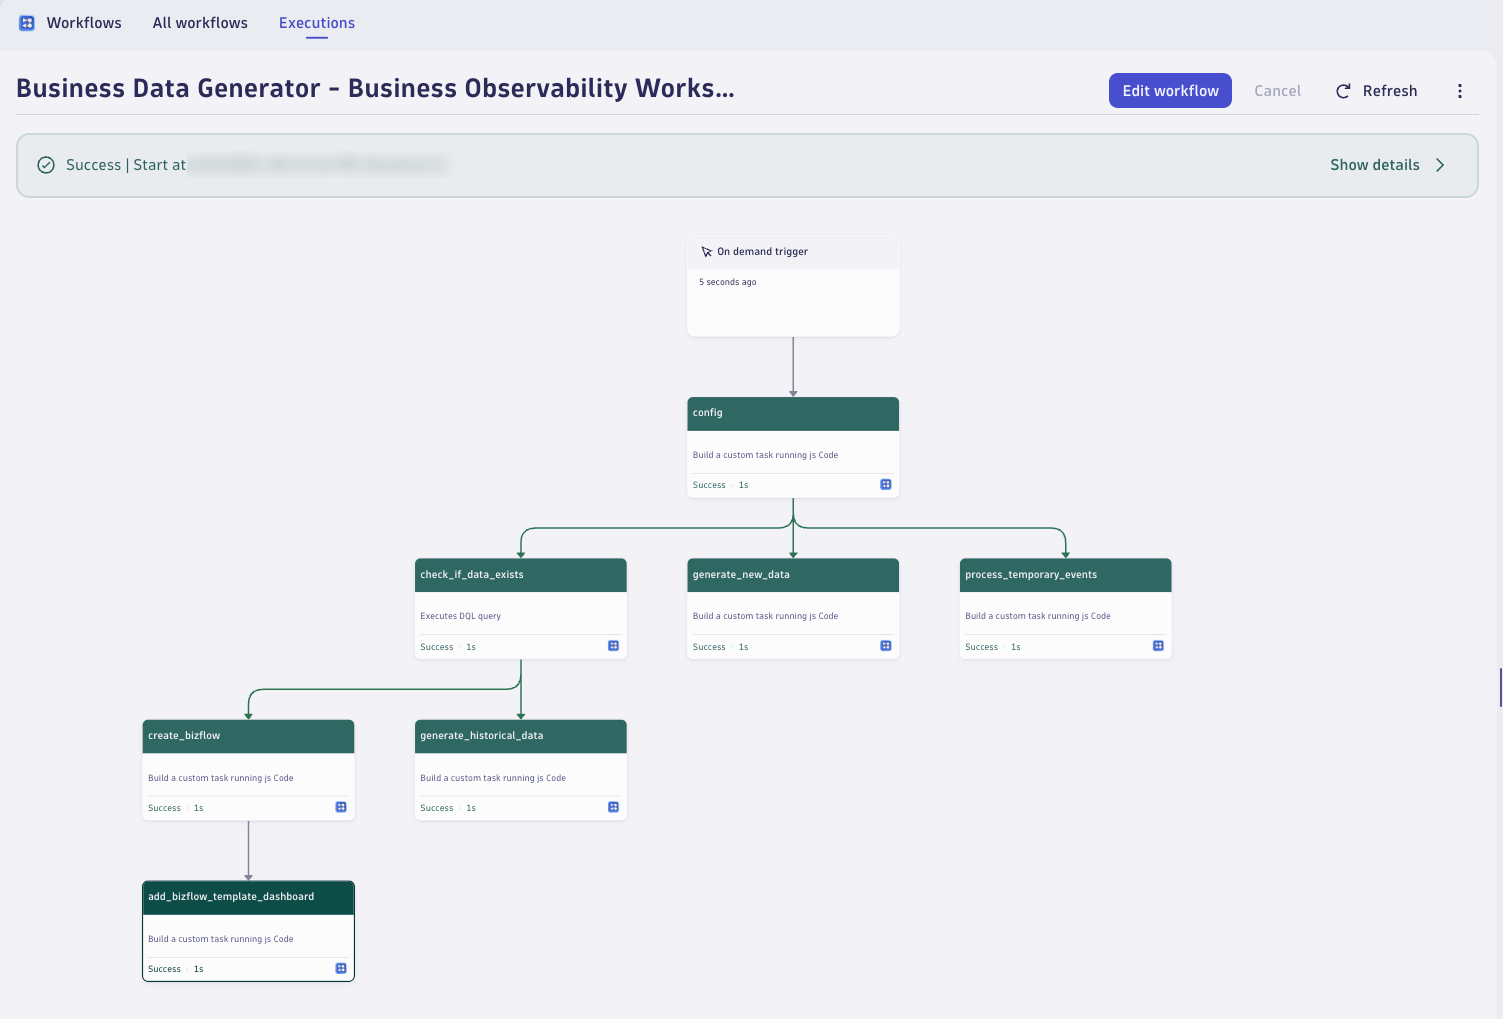
Task: Click the check_if_data_exists task's app icon
Action: click(x=614, y=646)
